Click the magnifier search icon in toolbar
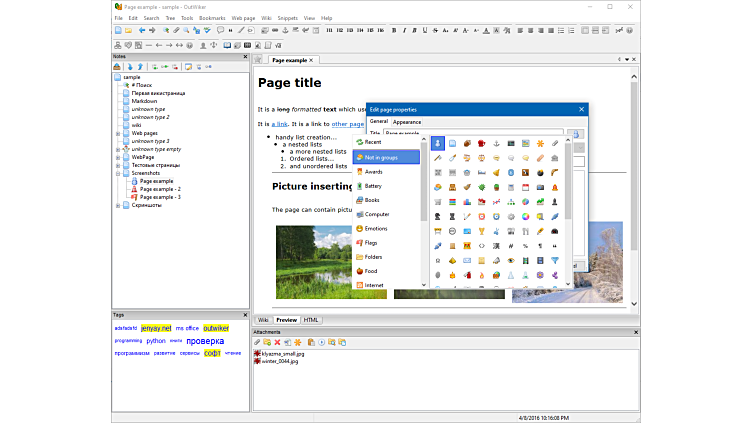 pyautogui.click(x=186, y=30)
